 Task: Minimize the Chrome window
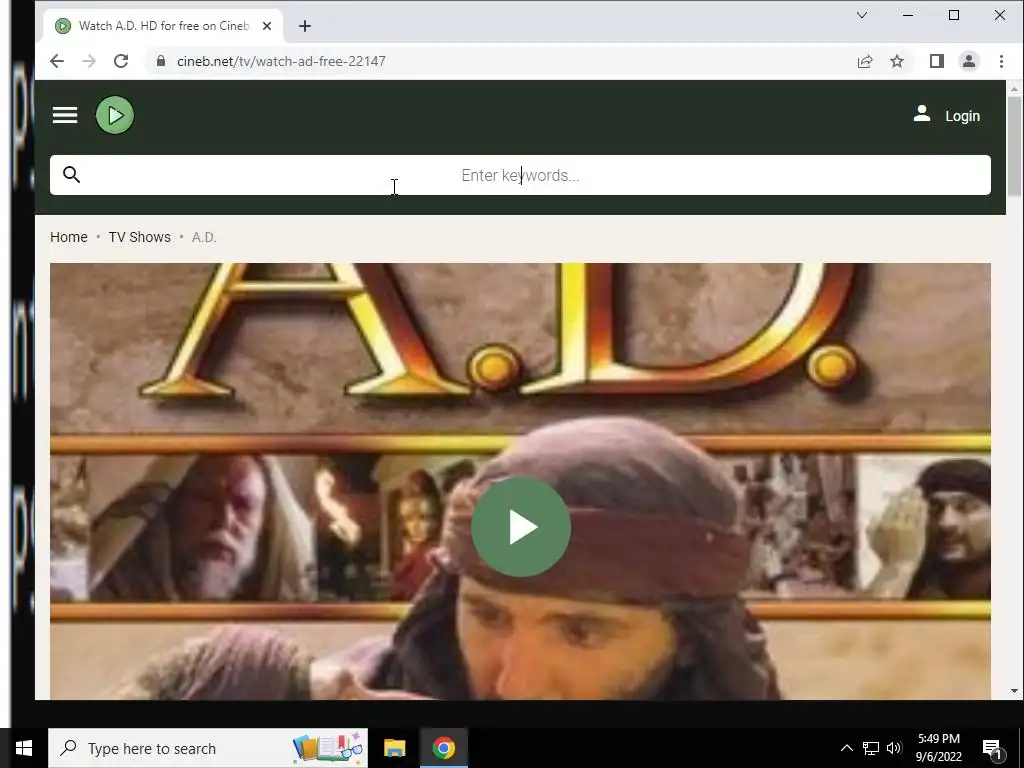point(908,15)
